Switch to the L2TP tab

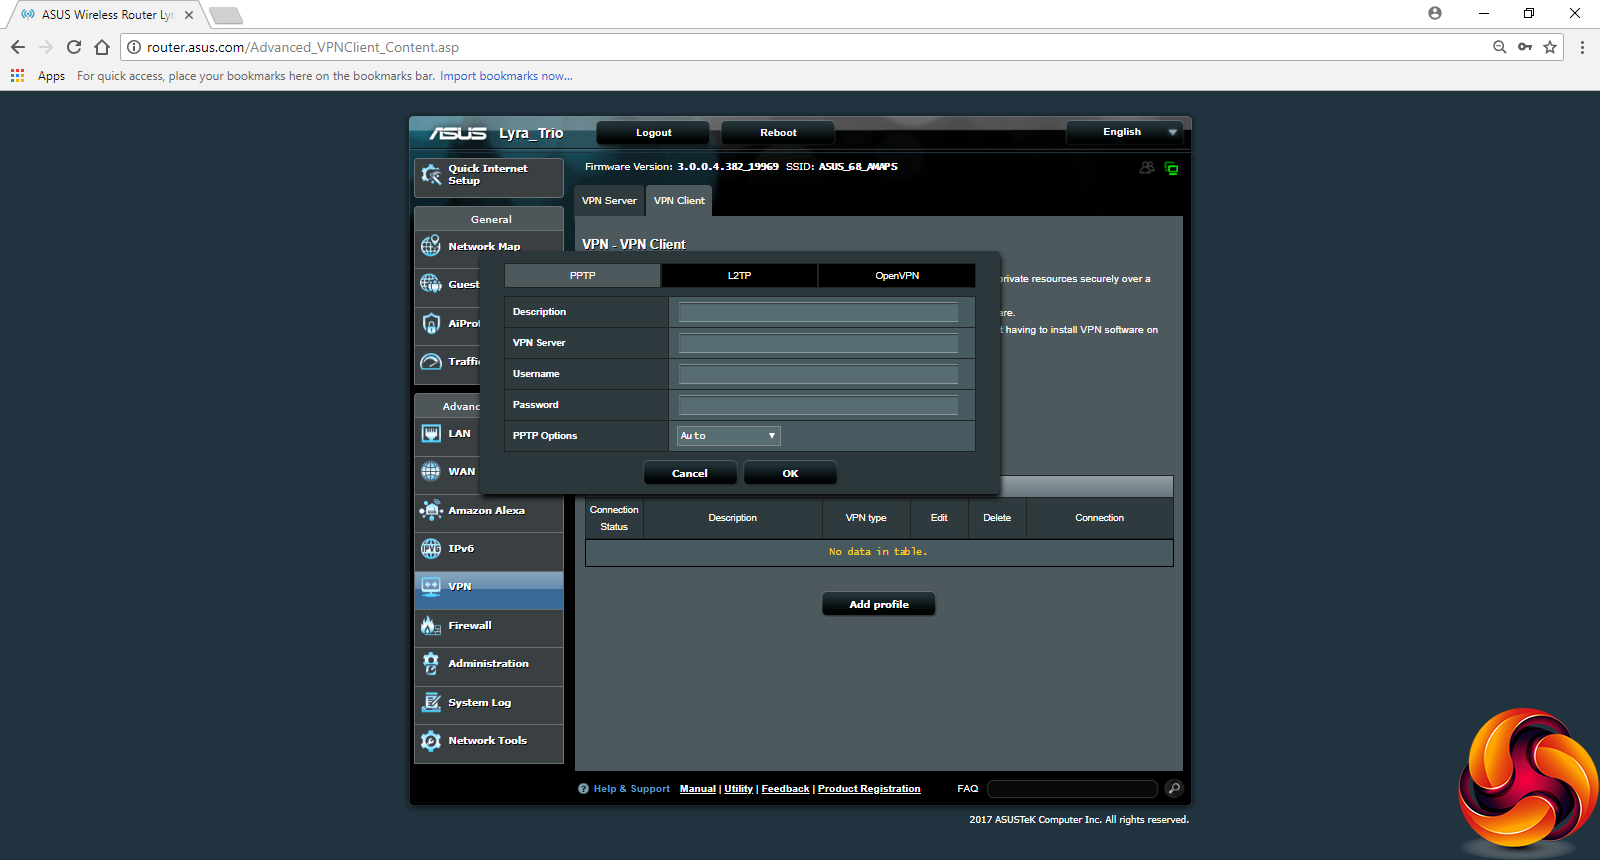point(739,276)
